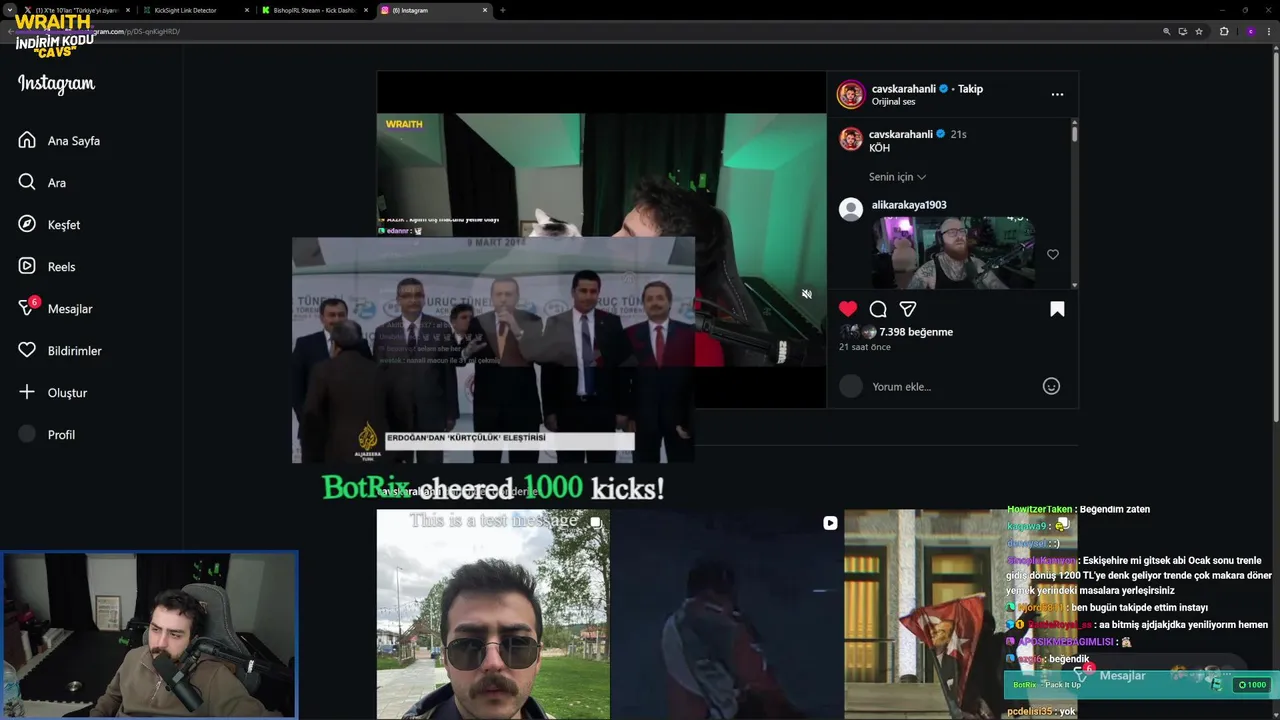Screen dimensions: 1280x720
Task: Click the Oluştur plus icon
Action: coord(27,392)
